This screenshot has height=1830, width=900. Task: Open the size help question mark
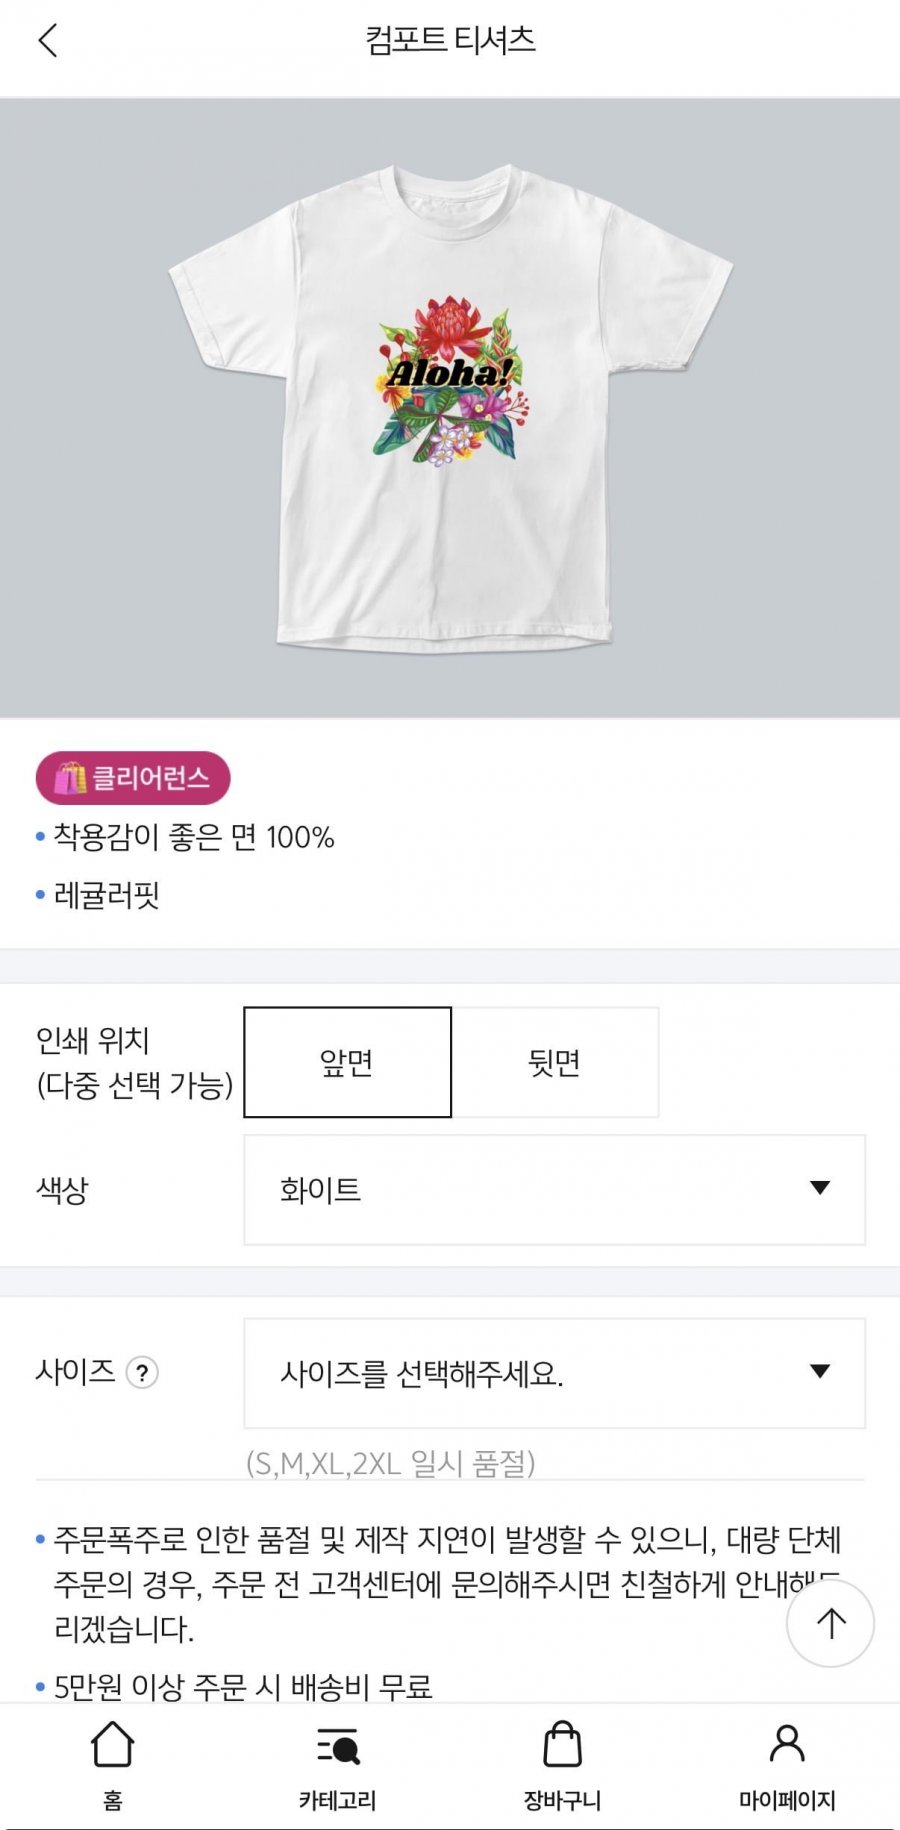pyautogui.click(x=143, y=1373)
